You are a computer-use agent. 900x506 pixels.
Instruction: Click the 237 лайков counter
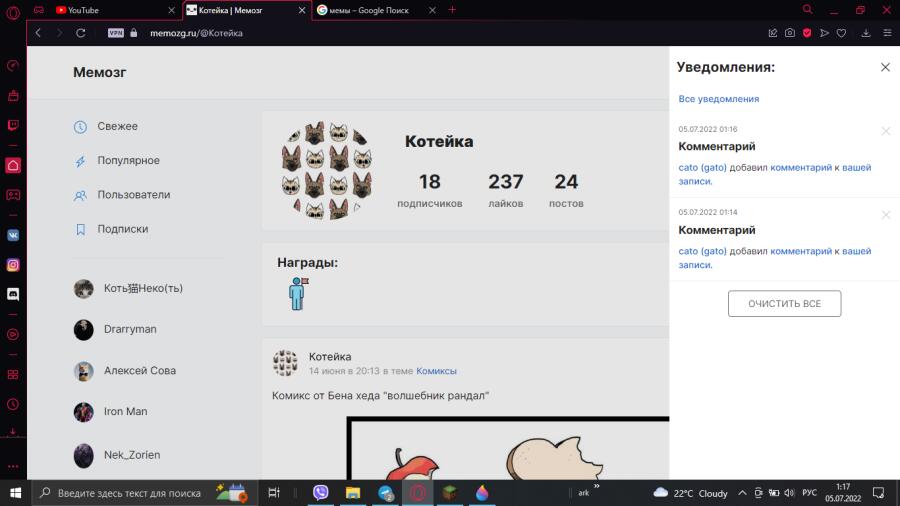point(506,190)
